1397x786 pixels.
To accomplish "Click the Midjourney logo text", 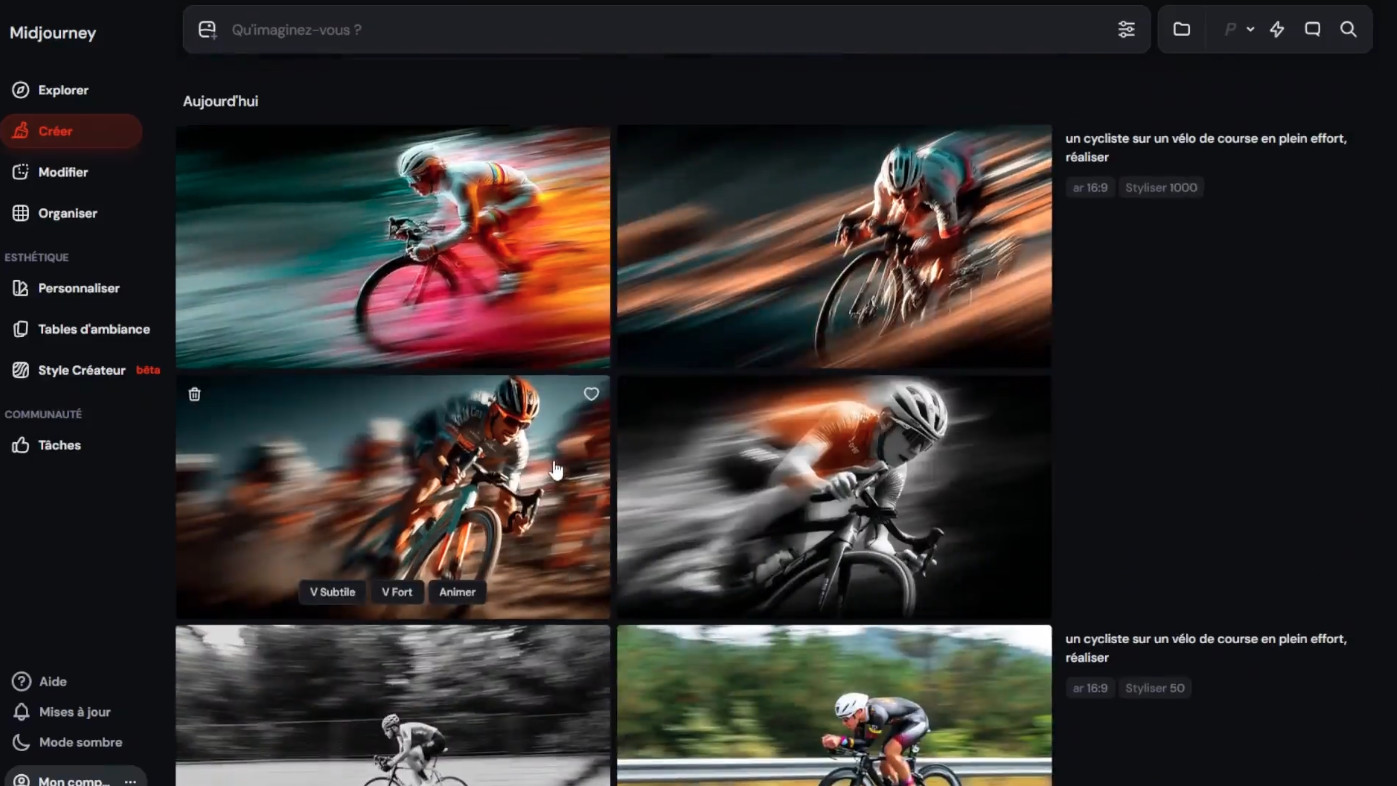I will pos(53,33).
